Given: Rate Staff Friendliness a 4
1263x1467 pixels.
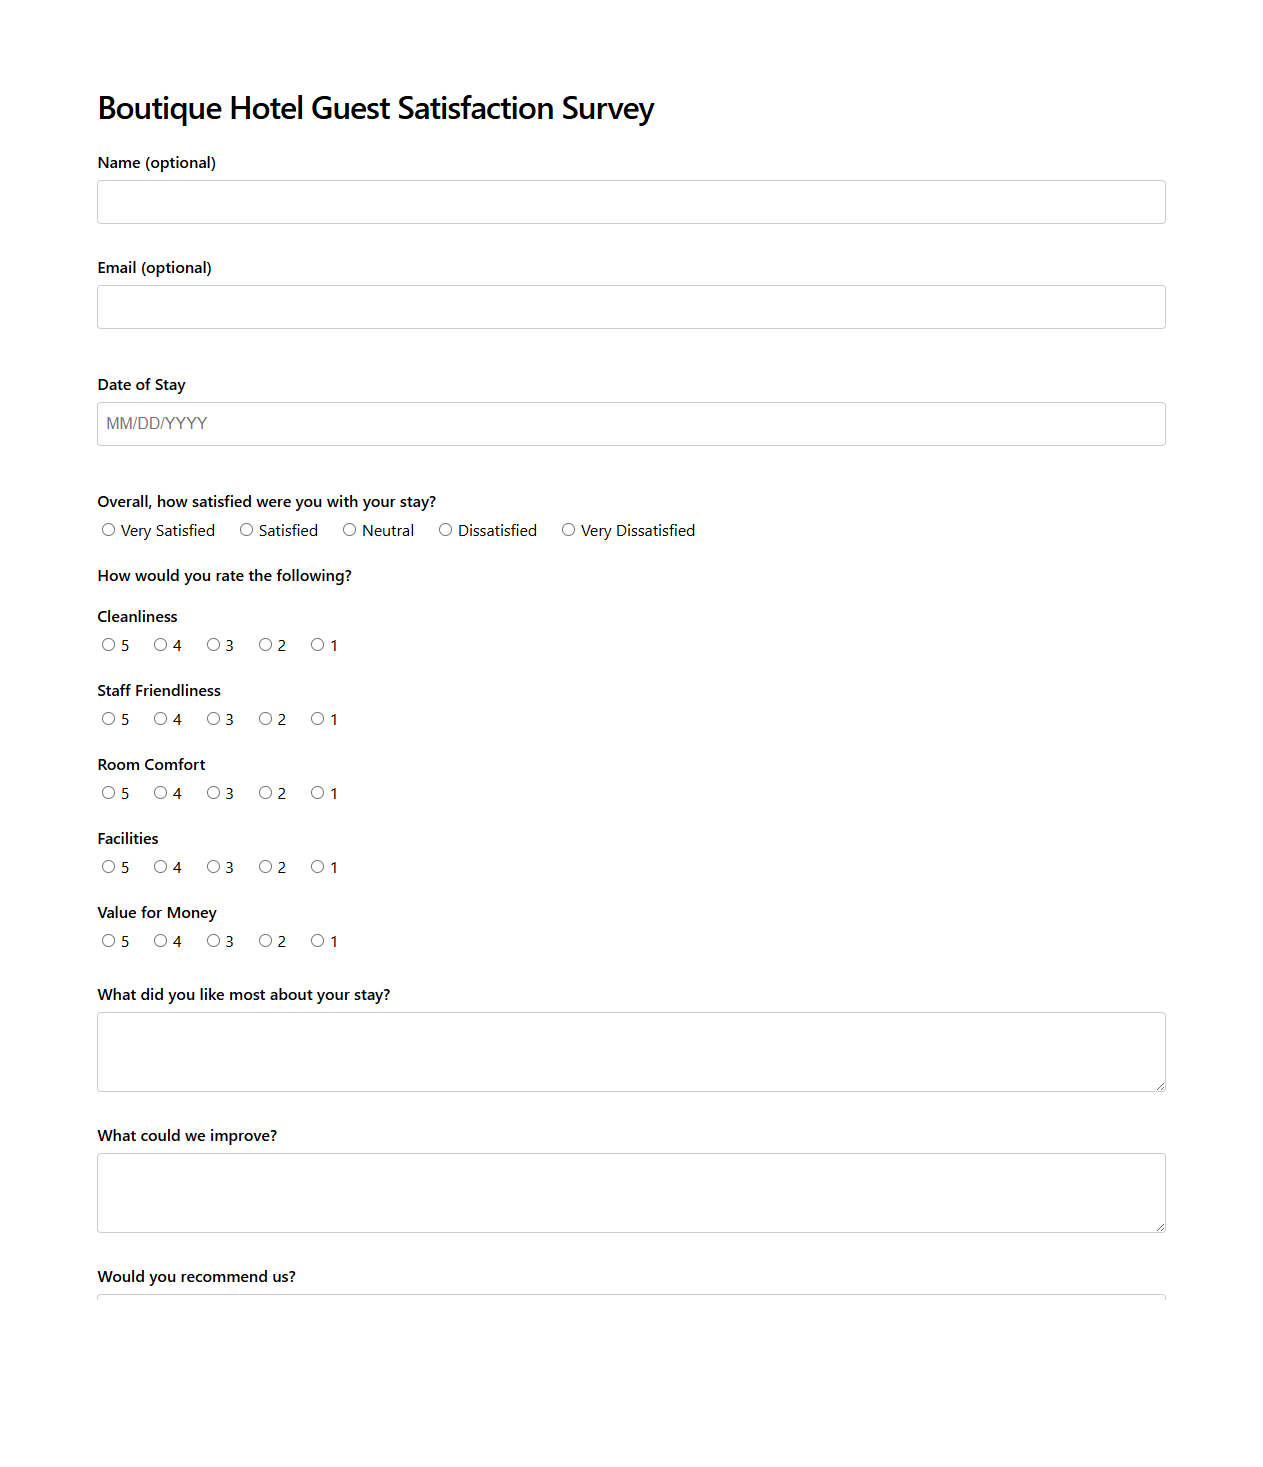Looking at the screenshot, I should coord(160,718).
